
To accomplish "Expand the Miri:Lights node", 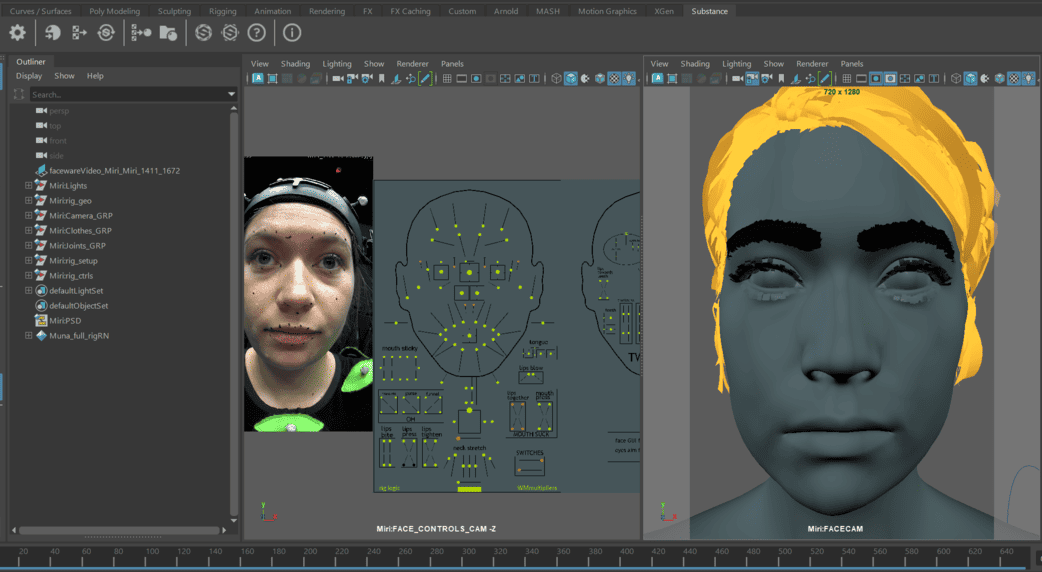I will [x=28, y=185].
